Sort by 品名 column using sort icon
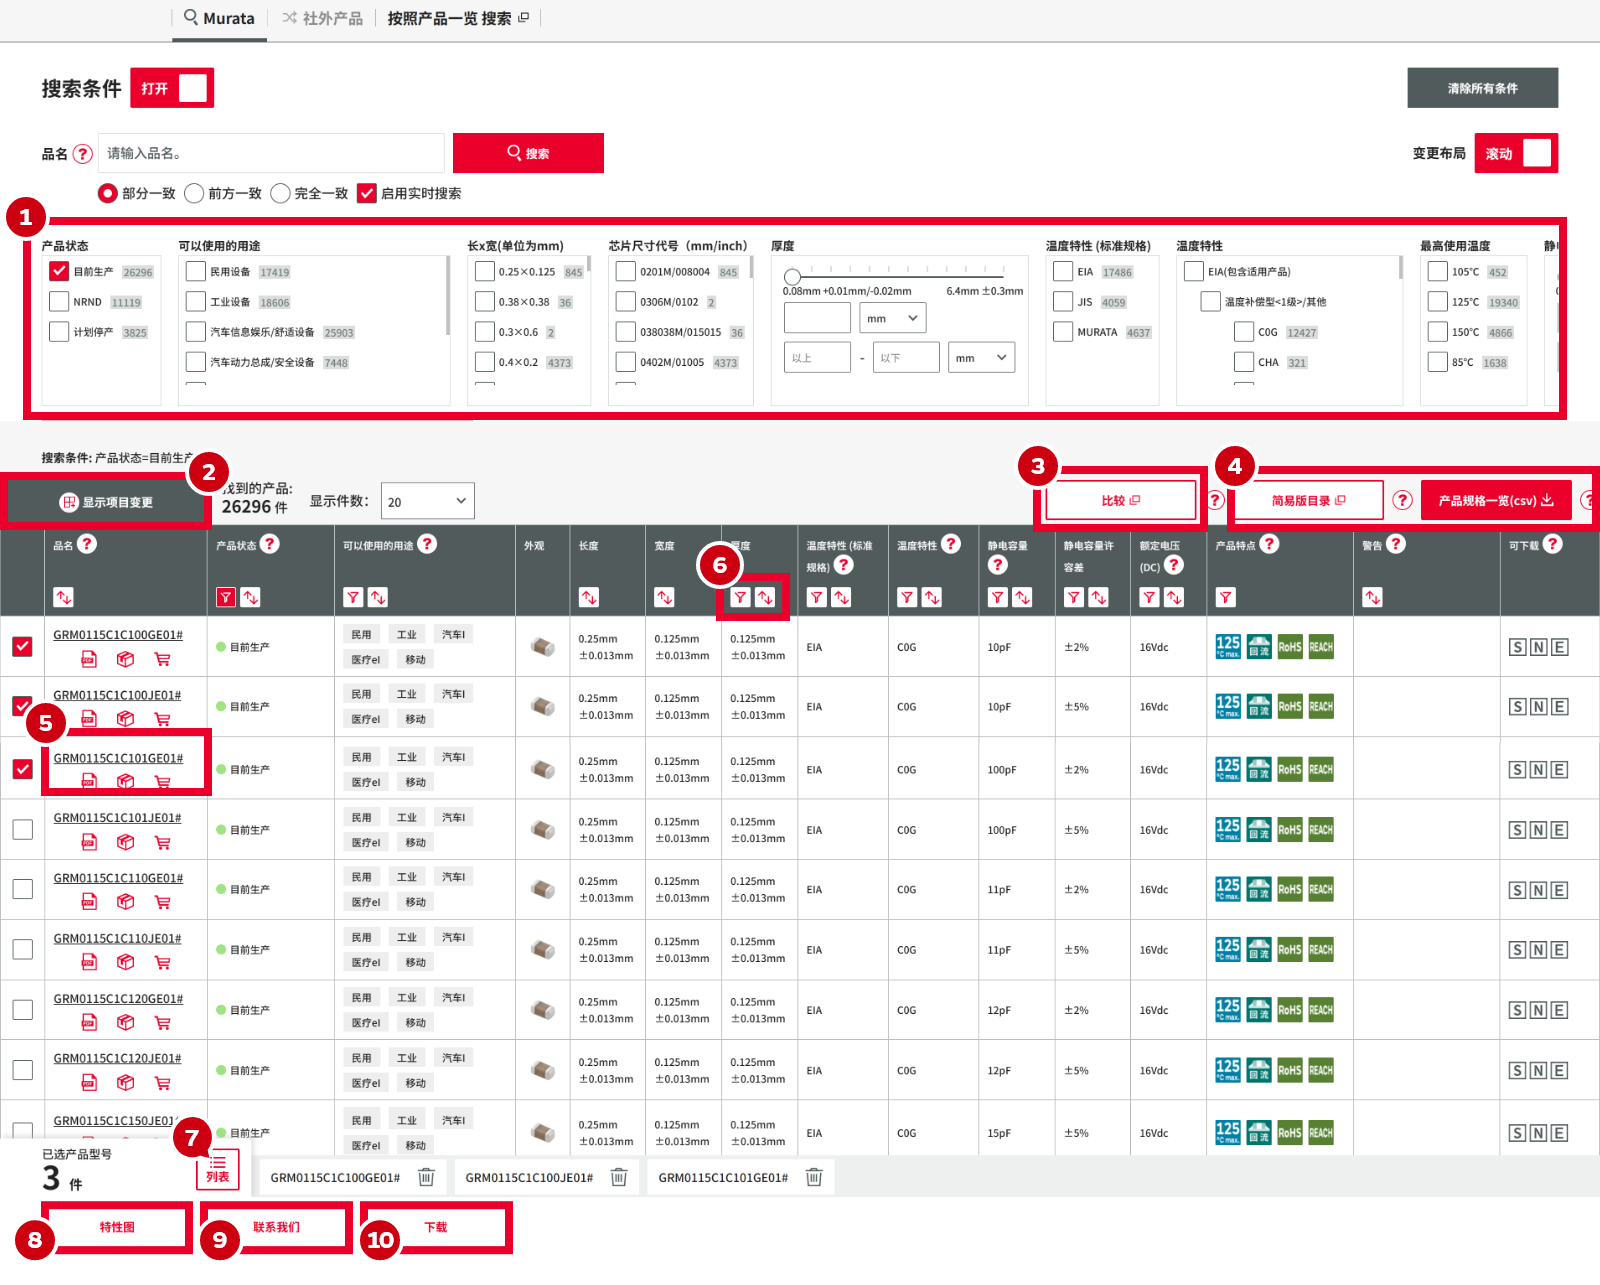 [64, 597]
